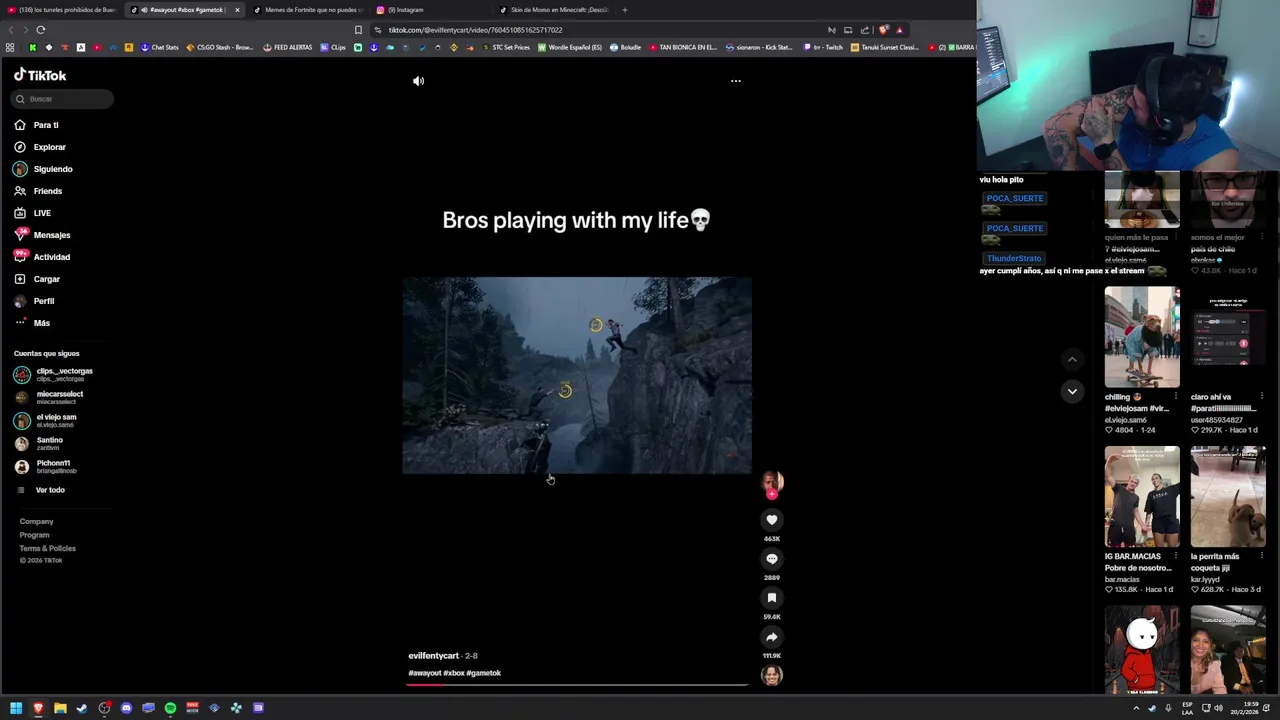Focus the Buscar search field

tap(63, 99)
